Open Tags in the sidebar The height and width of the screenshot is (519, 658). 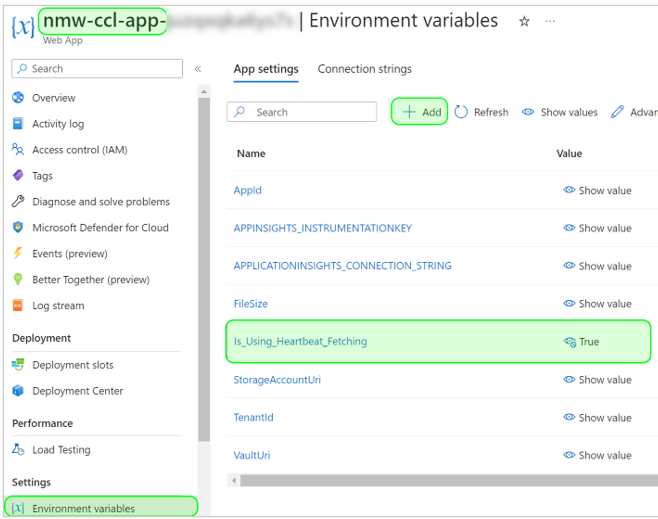click(x=42, y=176)
